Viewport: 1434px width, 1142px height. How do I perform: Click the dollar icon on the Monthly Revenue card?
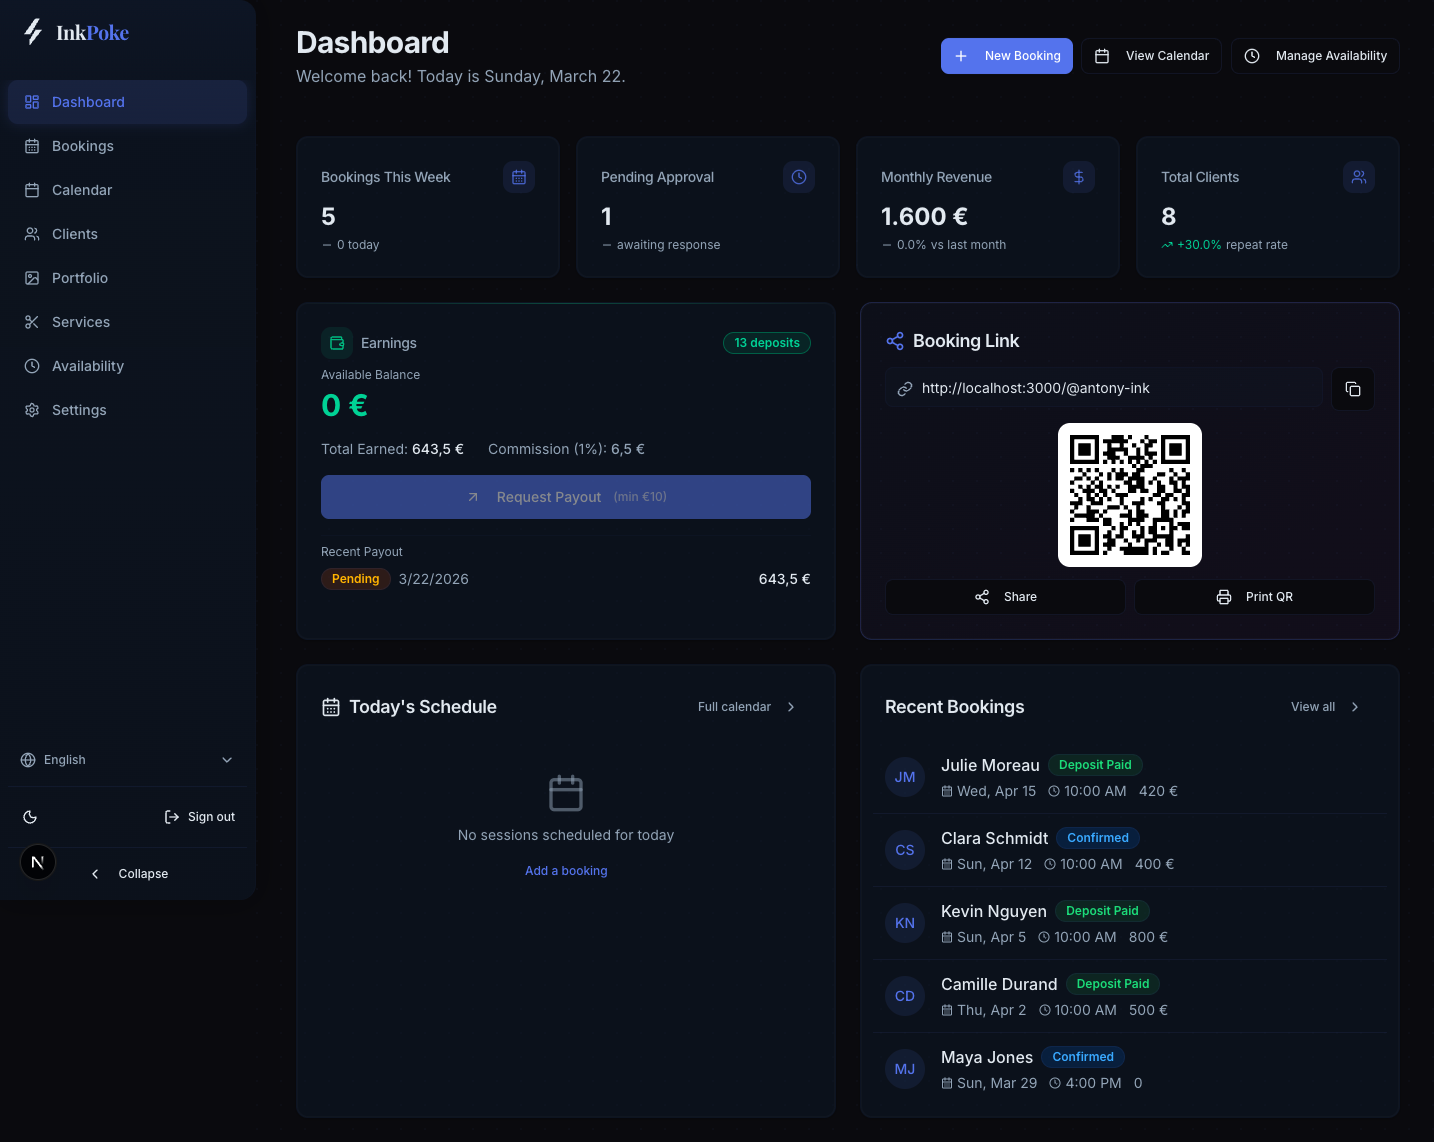click(1078, 177)
